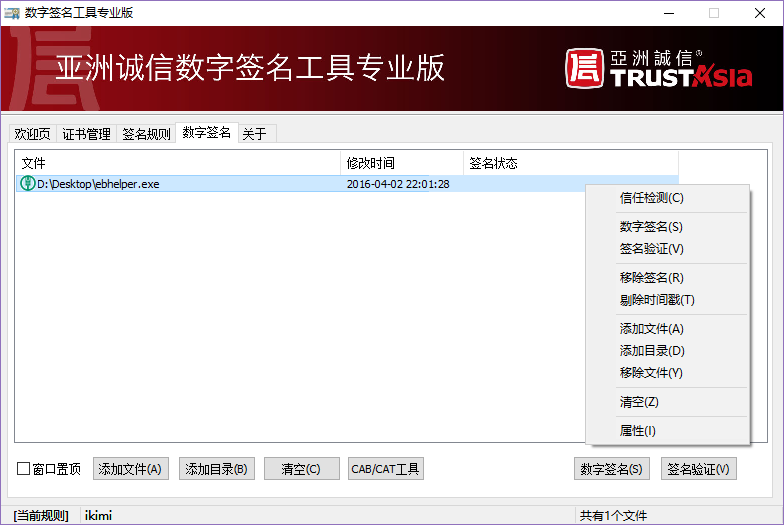Open the CAB/CAT工具 button
The width and height of the screenshot is (784, 525).
[386, 468]
